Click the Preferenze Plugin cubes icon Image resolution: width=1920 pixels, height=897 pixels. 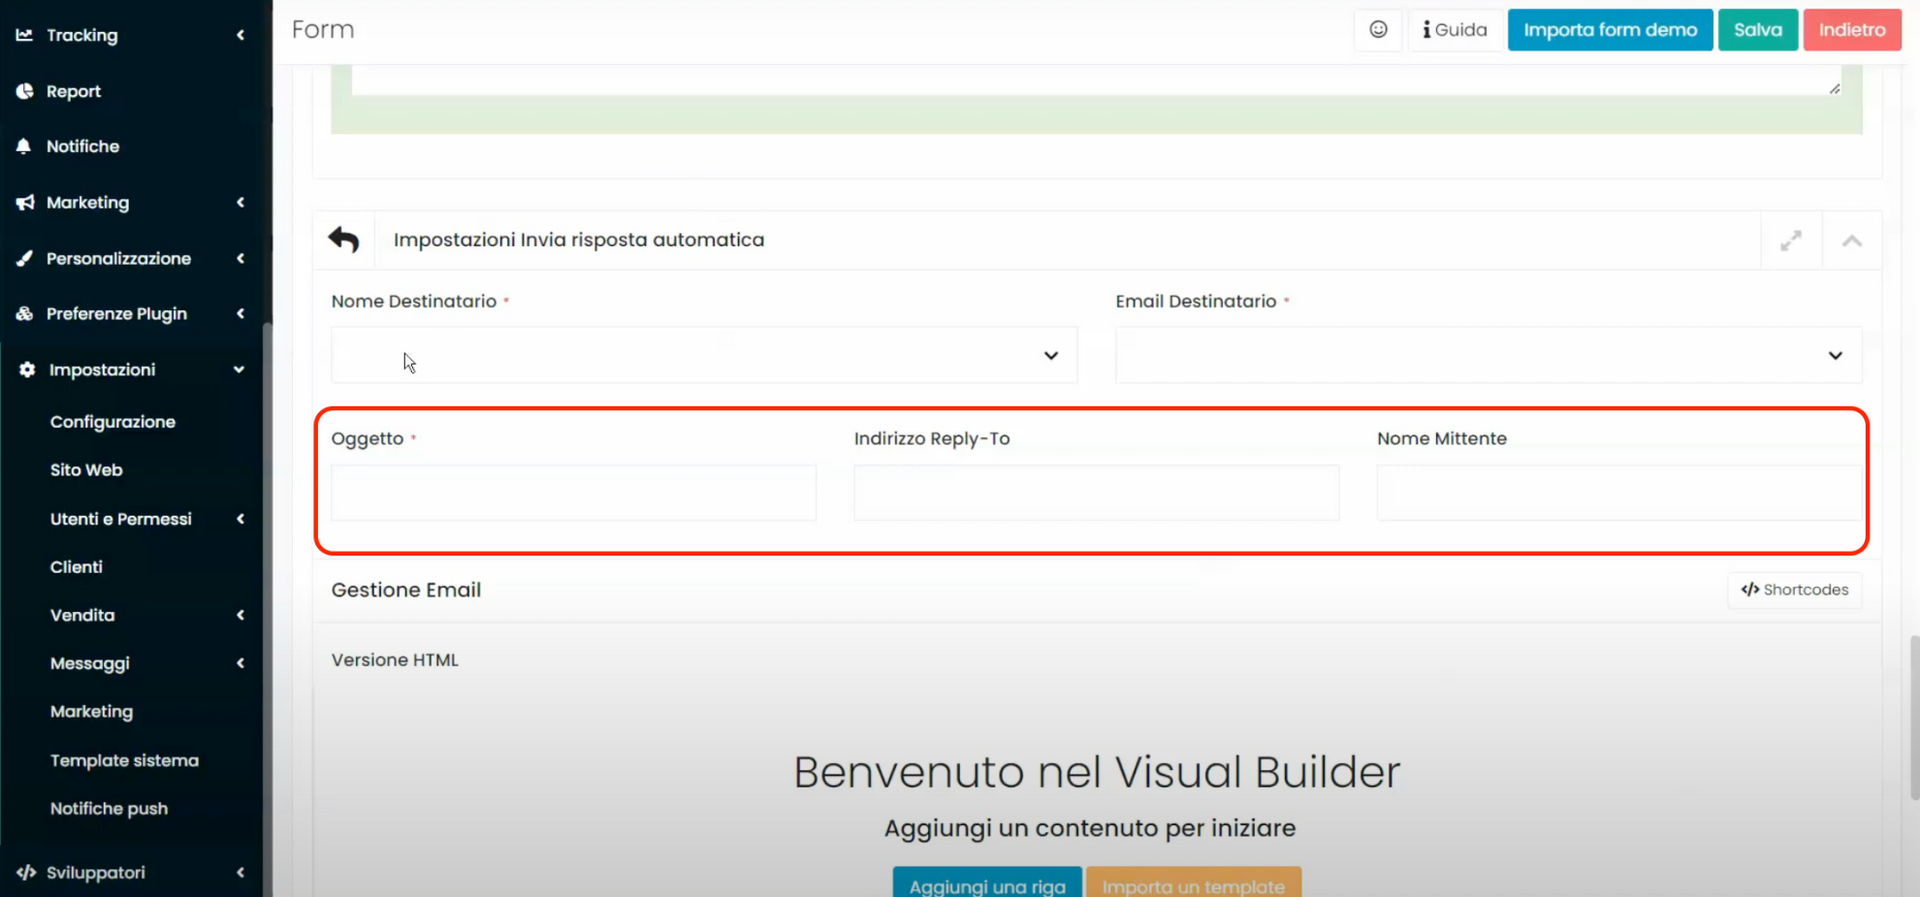point(25,314)
